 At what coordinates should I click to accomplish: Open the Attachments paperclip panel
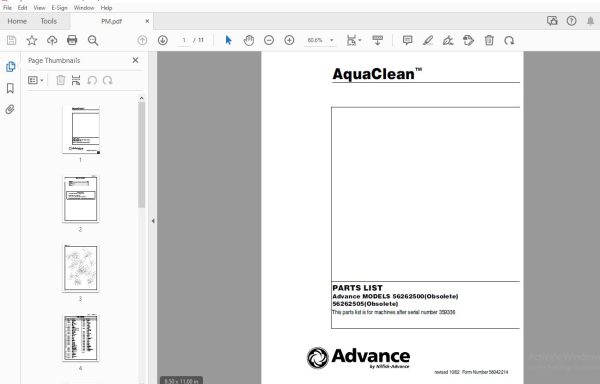pyautogui.click(x=10, y=110)
